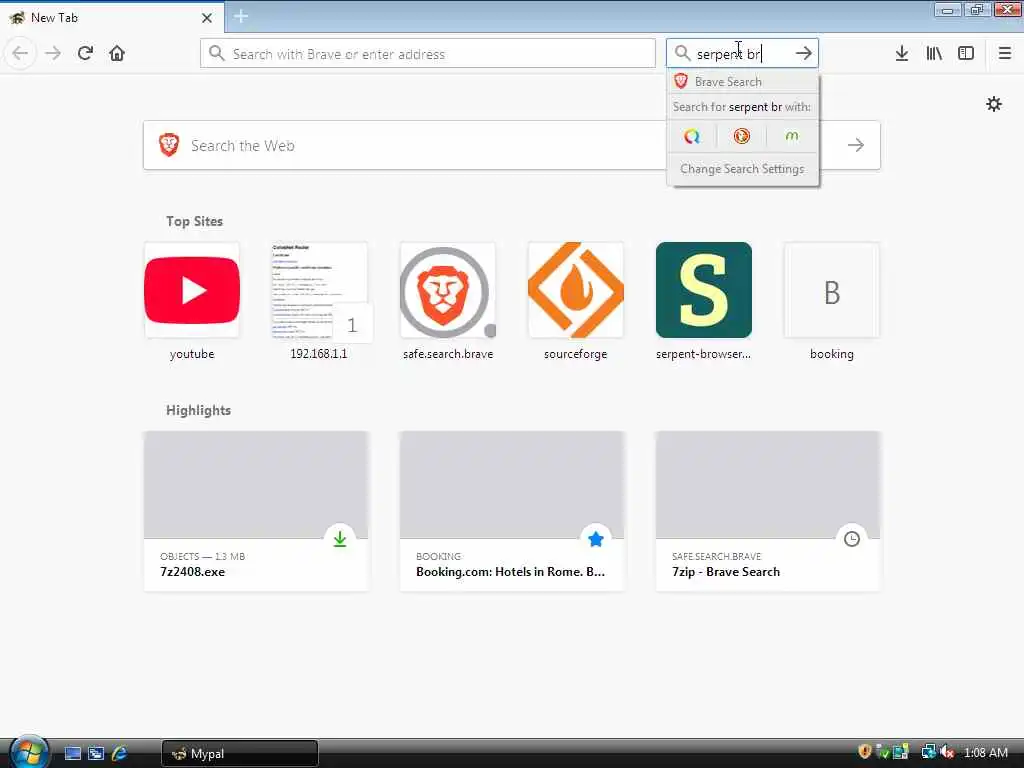1024x768 pixels.
Task: Select Brave Search in search dropdown
Action: (743, 82)
